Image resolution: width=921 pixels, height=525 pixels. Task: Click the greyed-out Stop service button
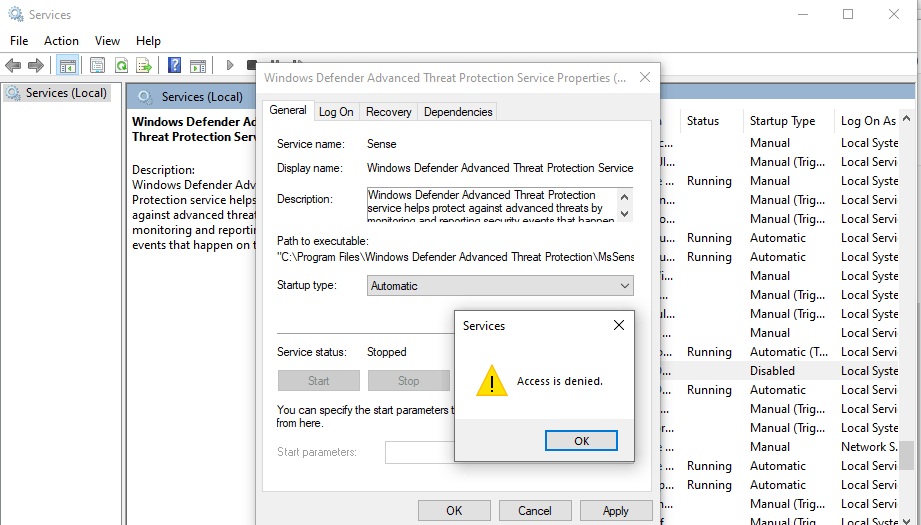click(408, 381)
